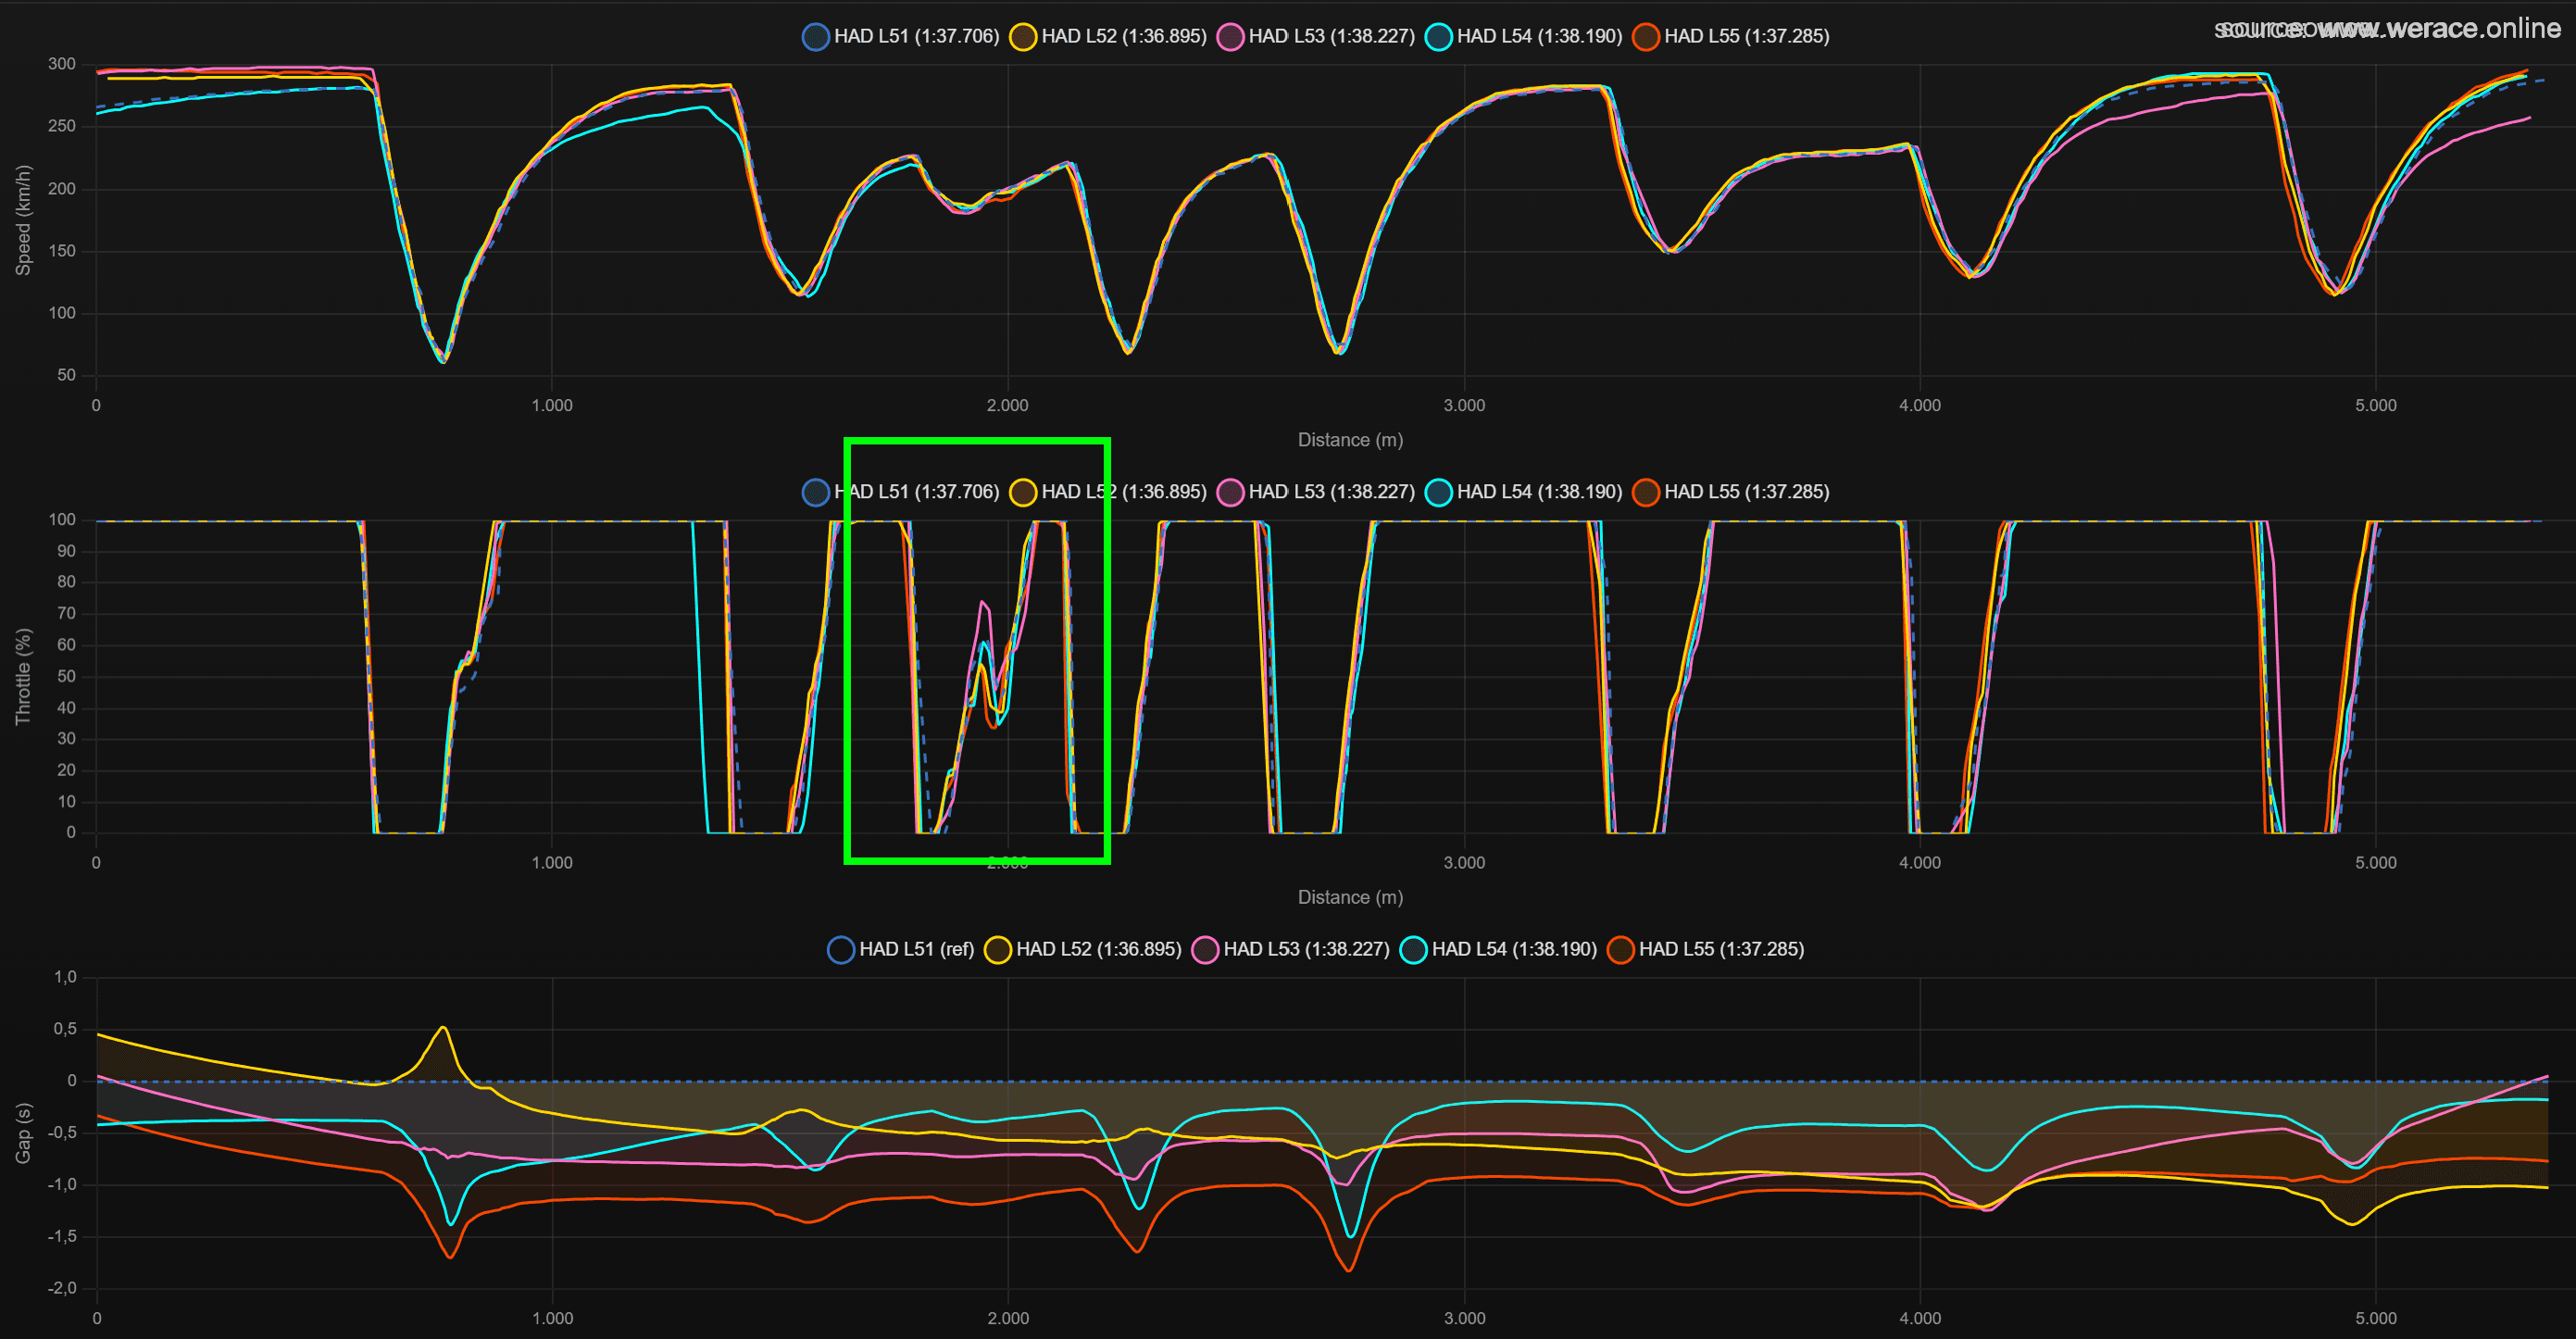Toggle HAD L55 visibility in throttle chart legend
2576x1339 pixels.
click(x=1748, y=492)
